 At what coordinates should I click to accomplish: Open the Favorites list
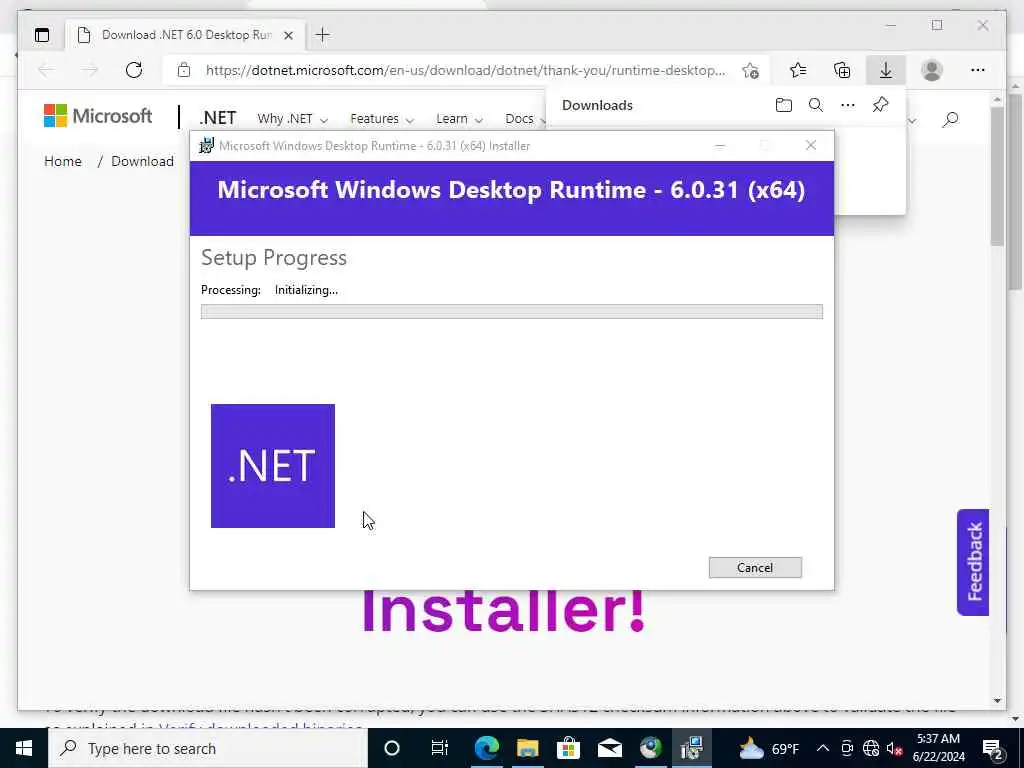(798, 70)
